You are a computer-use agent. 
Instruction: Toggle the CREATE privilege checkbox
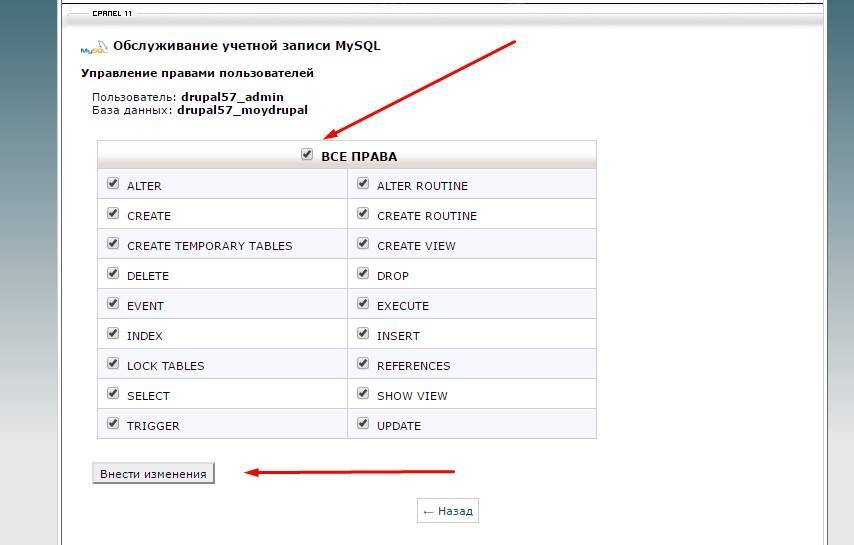point(113,213)
